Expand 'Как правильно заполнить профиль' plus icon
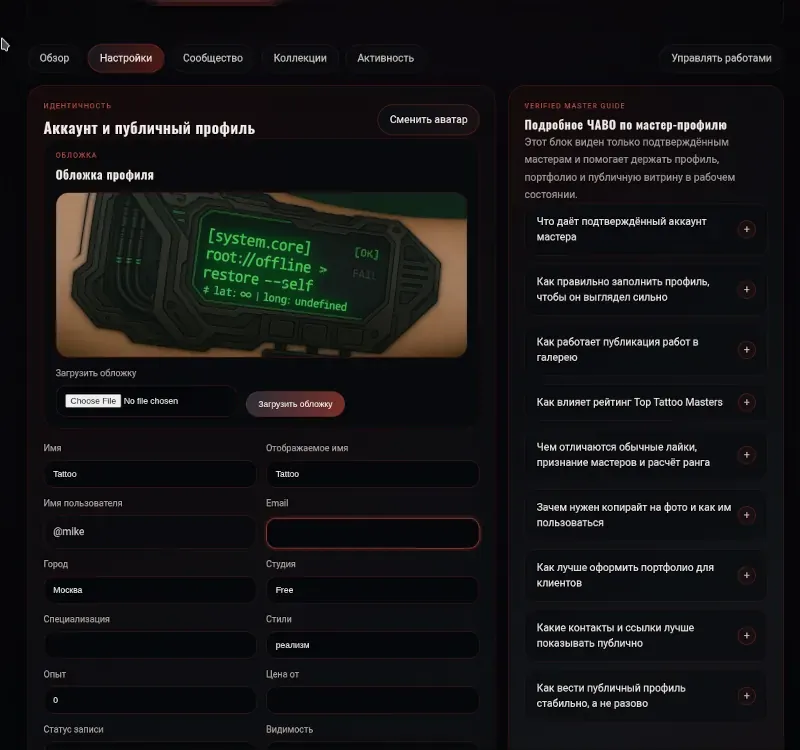 pos(746,289)
